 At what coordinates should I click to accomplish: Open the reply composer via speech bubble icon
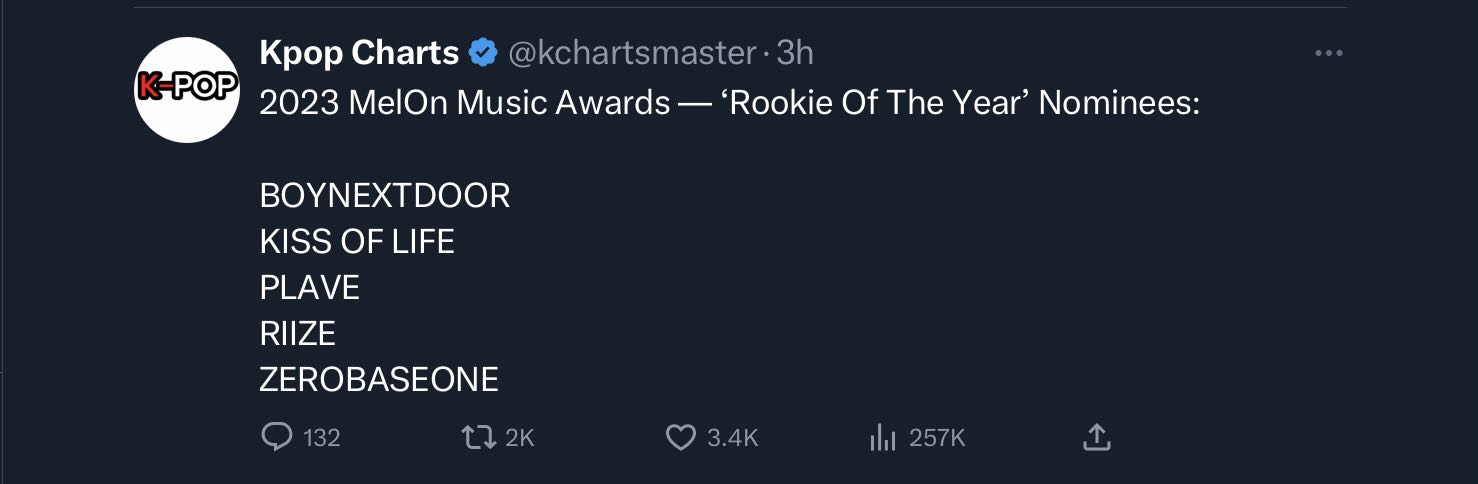coord(275,437)
